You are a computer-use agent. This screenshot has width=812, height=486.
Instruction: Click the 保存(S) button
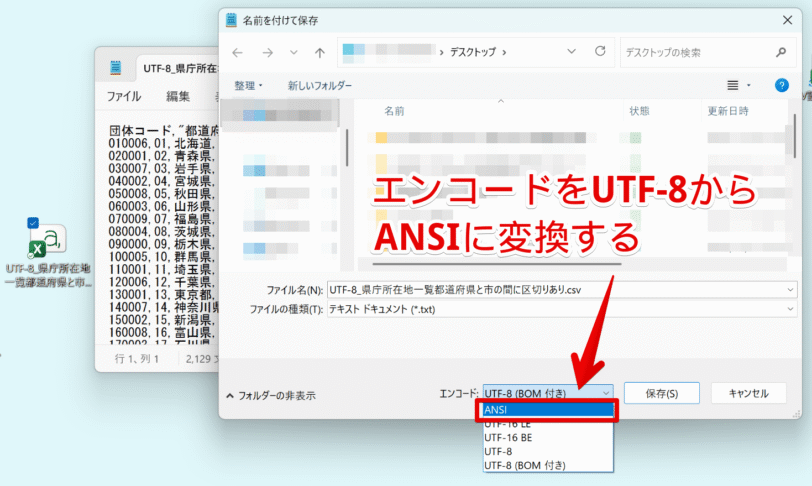(x=662, y=393)
